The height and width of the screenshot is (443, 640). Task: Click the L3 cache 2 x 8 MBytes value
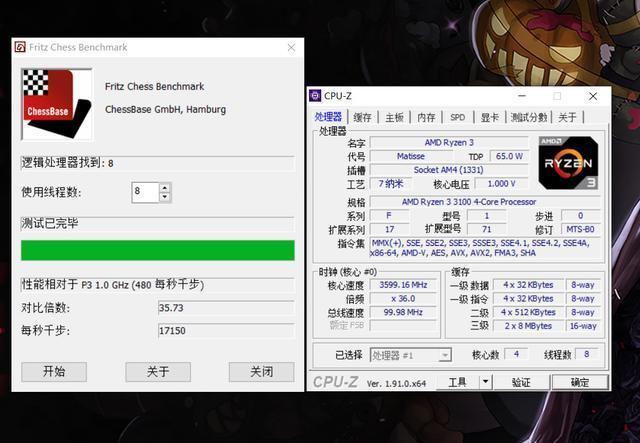(x=528, y=326)
